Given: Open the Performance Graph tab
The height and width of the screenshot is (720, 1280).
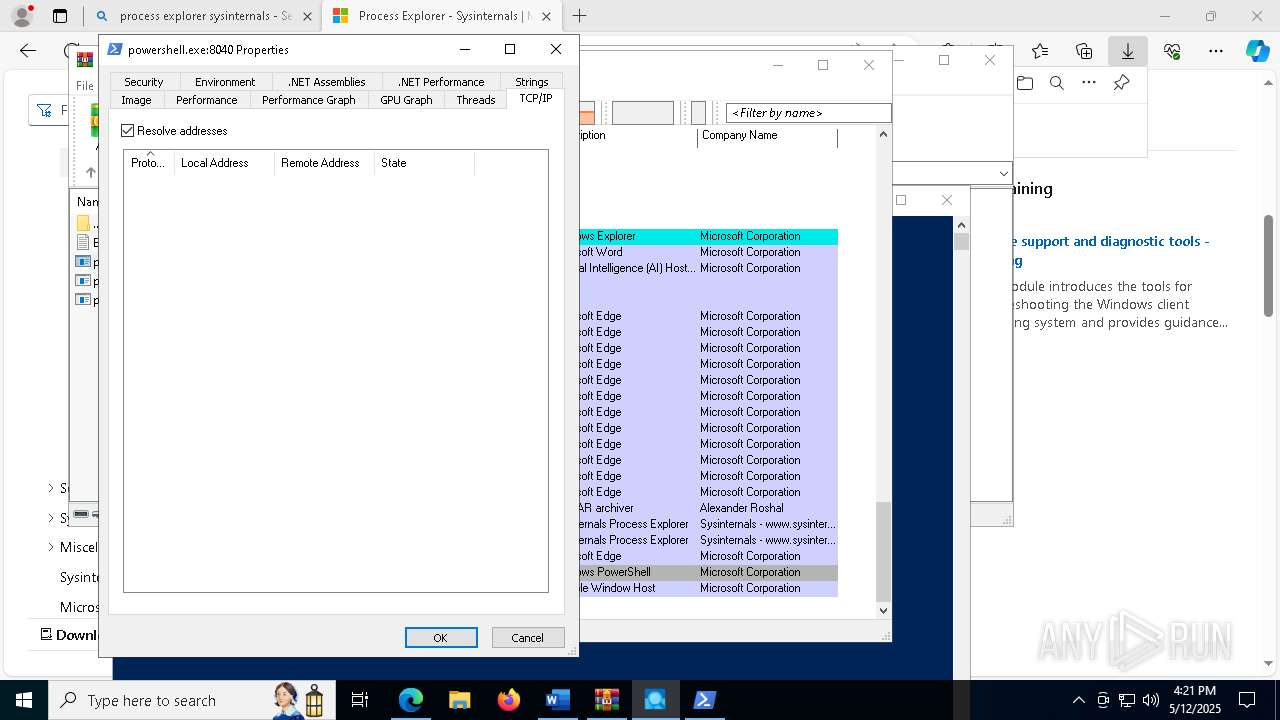Looking at the screenshot, I should (309, 100).
